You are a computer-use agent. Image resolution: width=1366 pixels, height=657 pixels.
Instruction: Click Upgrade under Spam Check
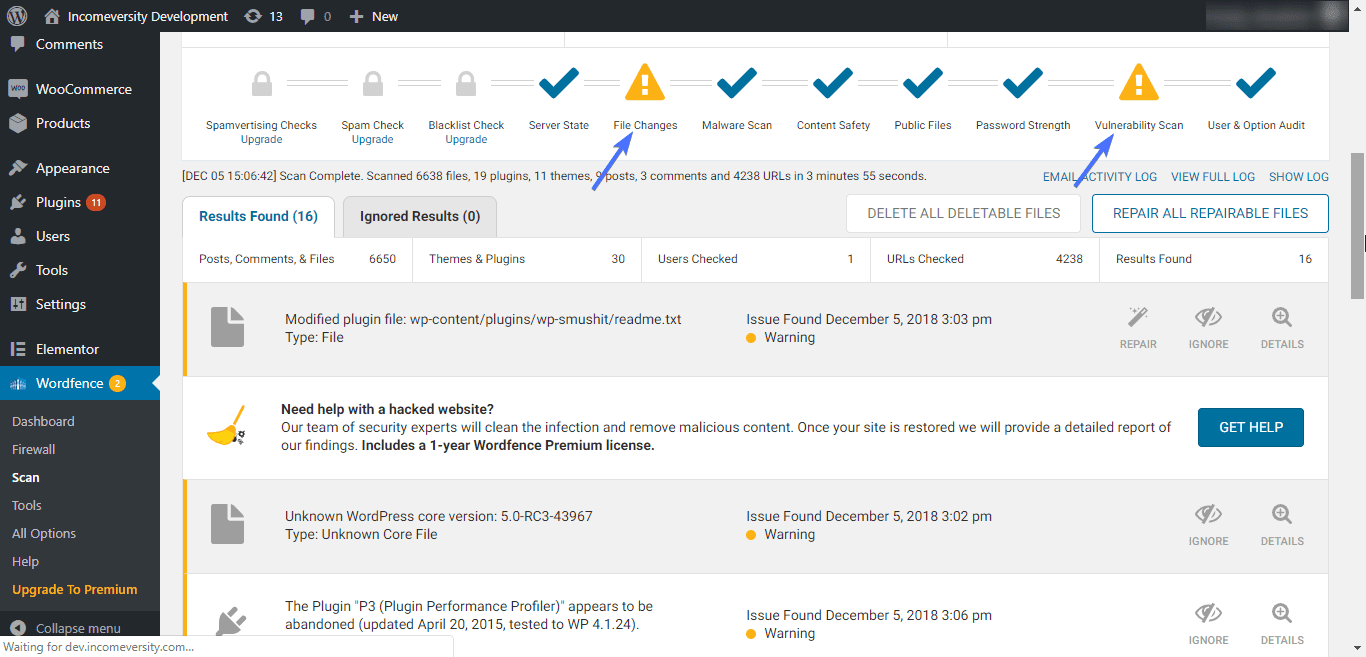click(x=373, y=139)
